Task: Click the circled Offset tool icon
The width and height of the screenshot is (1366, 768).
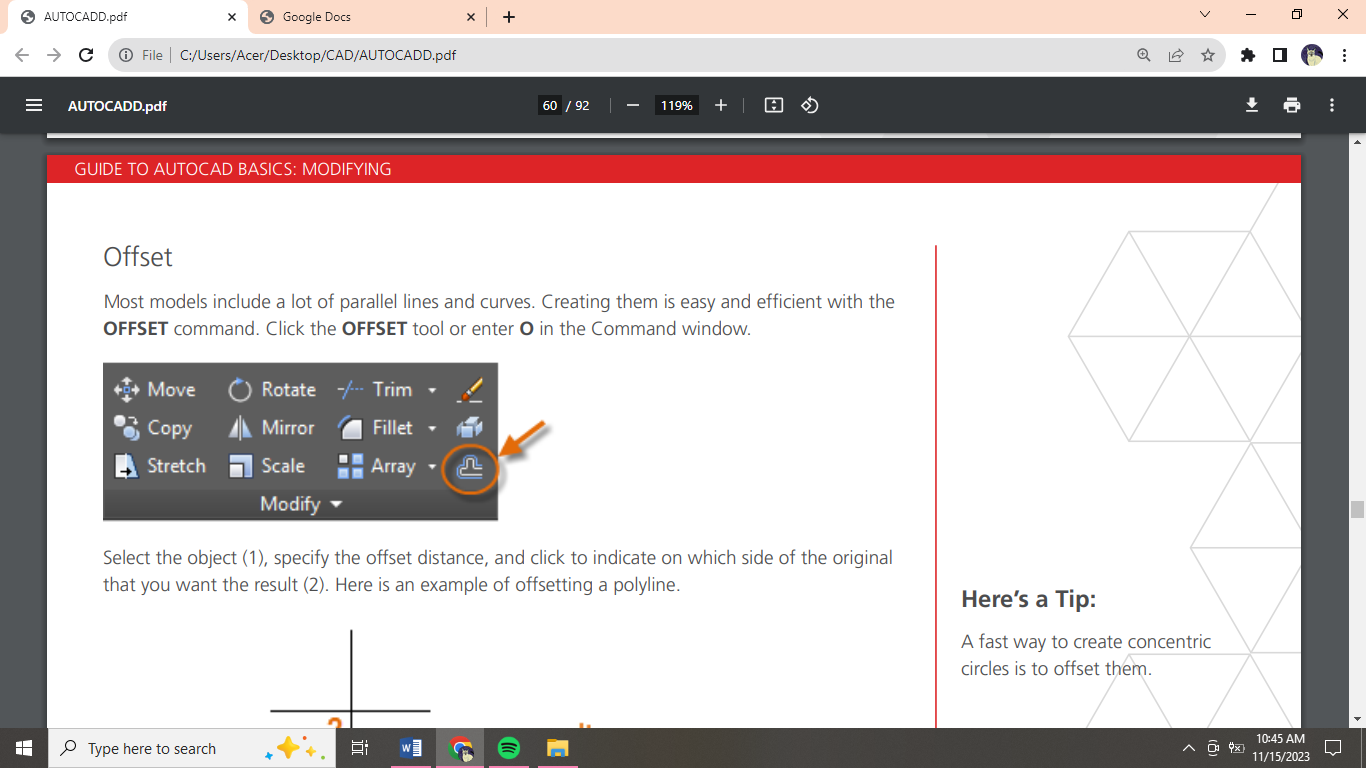Action: click(x=470, y=468)
